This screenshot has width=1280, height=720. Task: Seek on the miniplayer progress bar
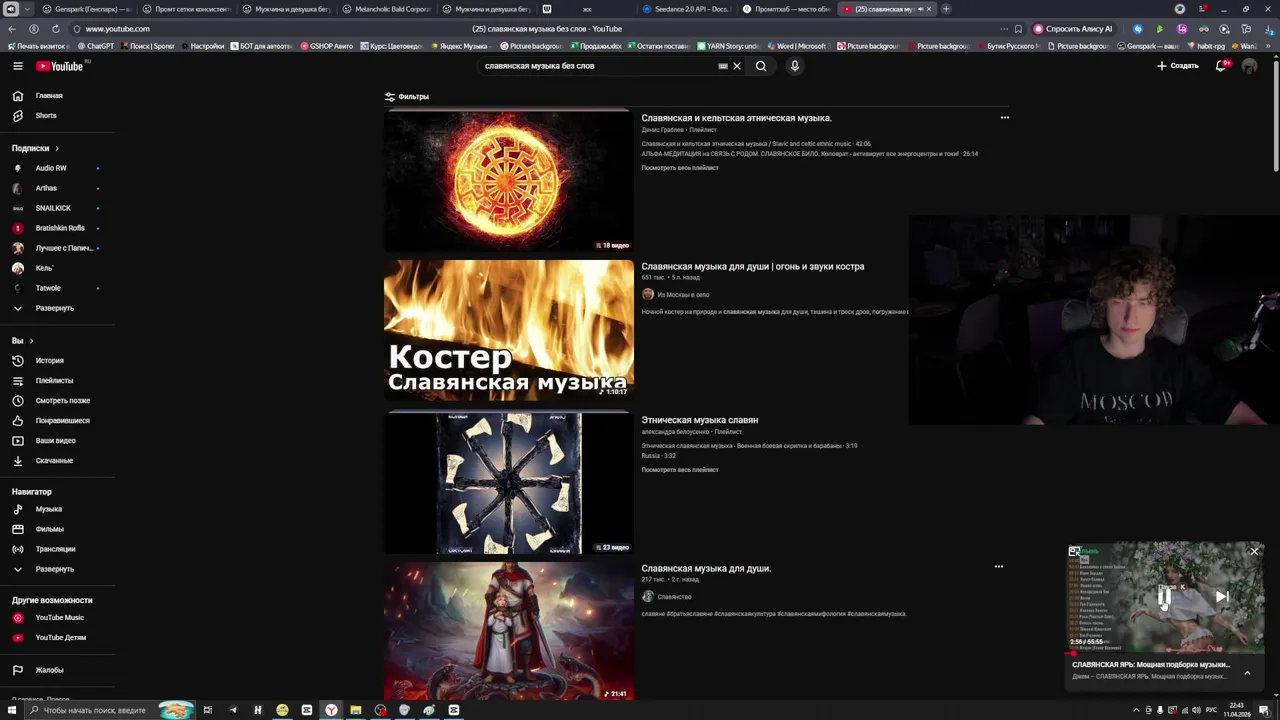(x=1165, y=653)
